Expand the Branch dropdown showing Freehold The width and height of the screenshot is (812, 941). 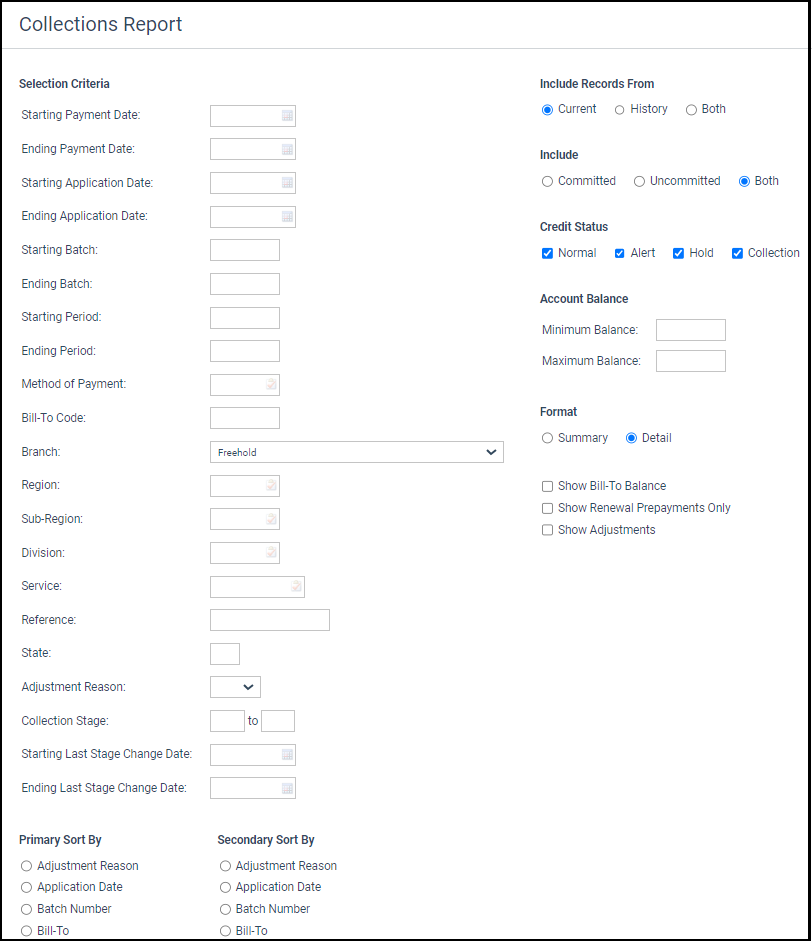pos(356,452)
